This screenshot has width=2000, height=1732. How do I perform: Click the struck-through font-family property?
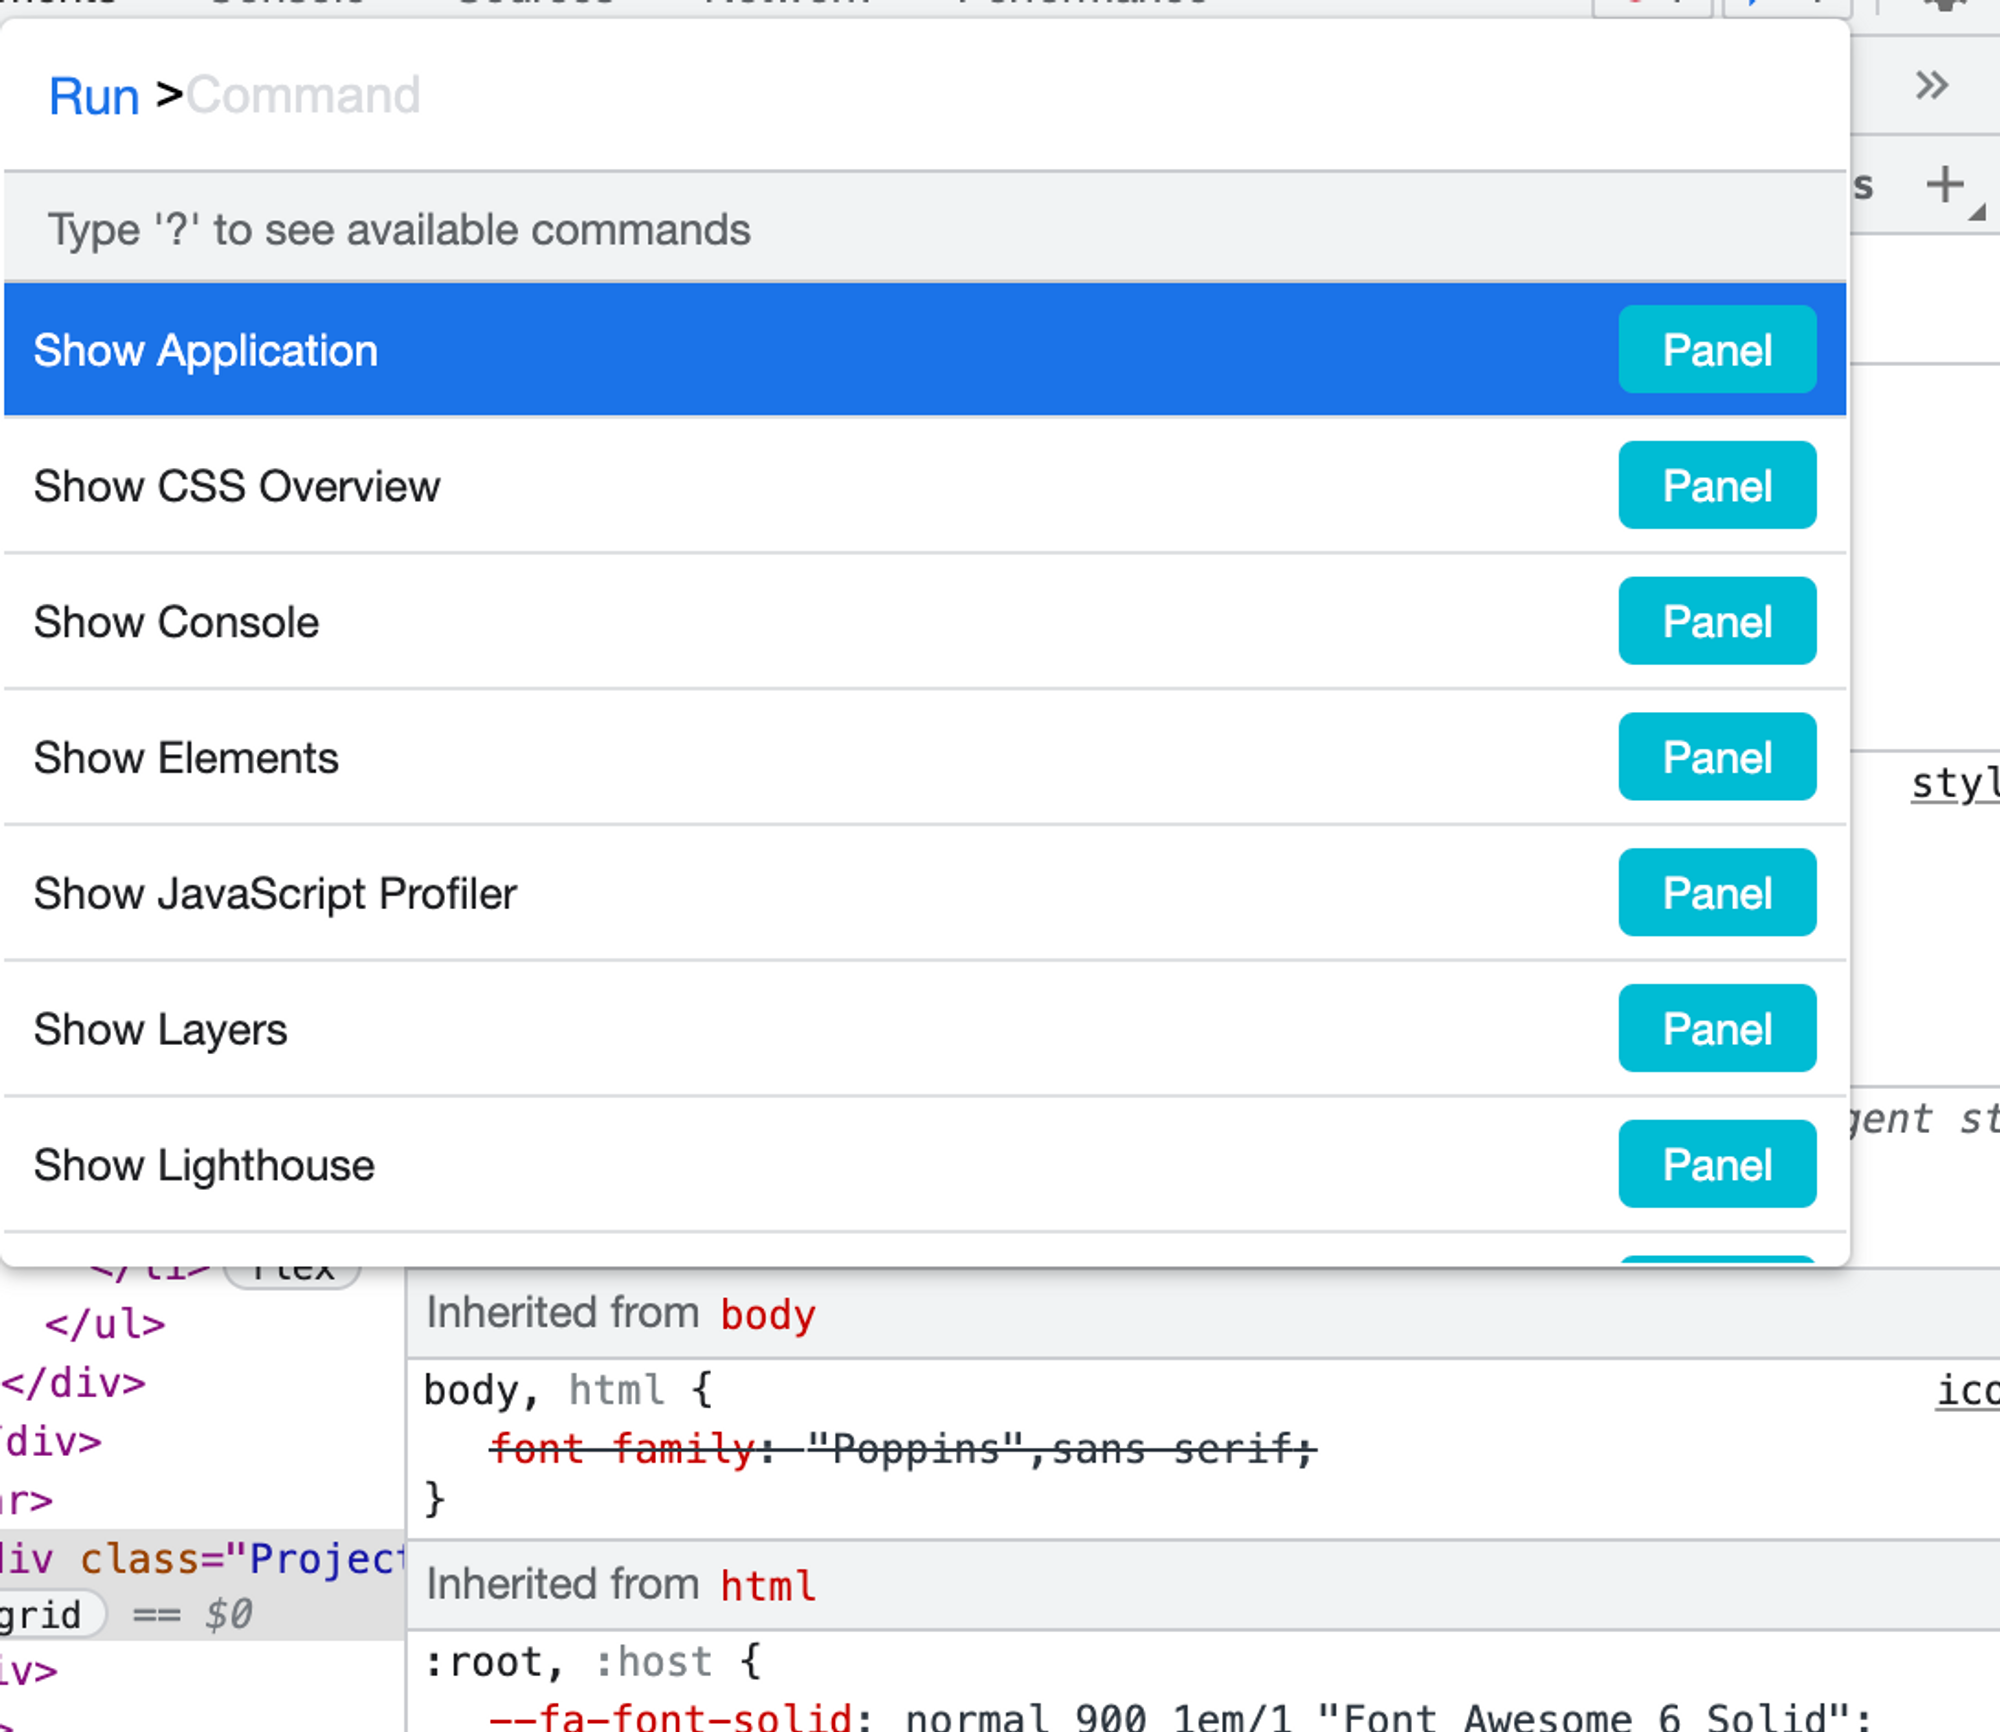[x=621, y=1449]
